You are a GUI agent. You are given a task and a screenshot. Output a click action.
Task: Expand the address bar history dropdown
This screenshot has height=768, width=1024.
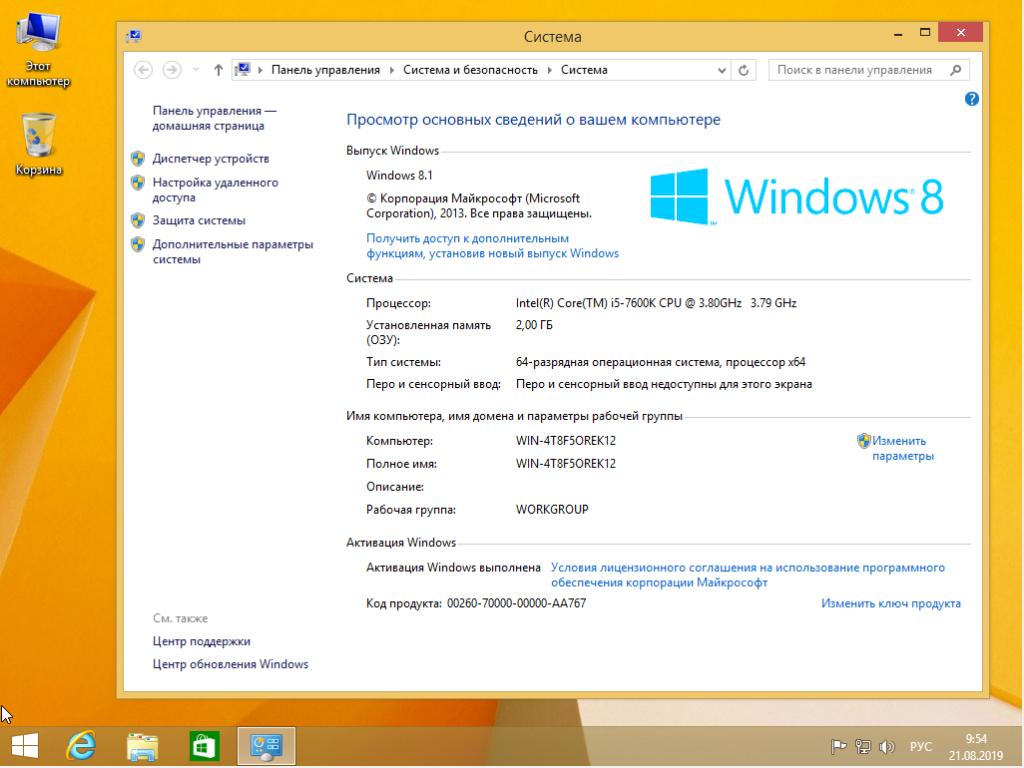[x=722, y=70]
